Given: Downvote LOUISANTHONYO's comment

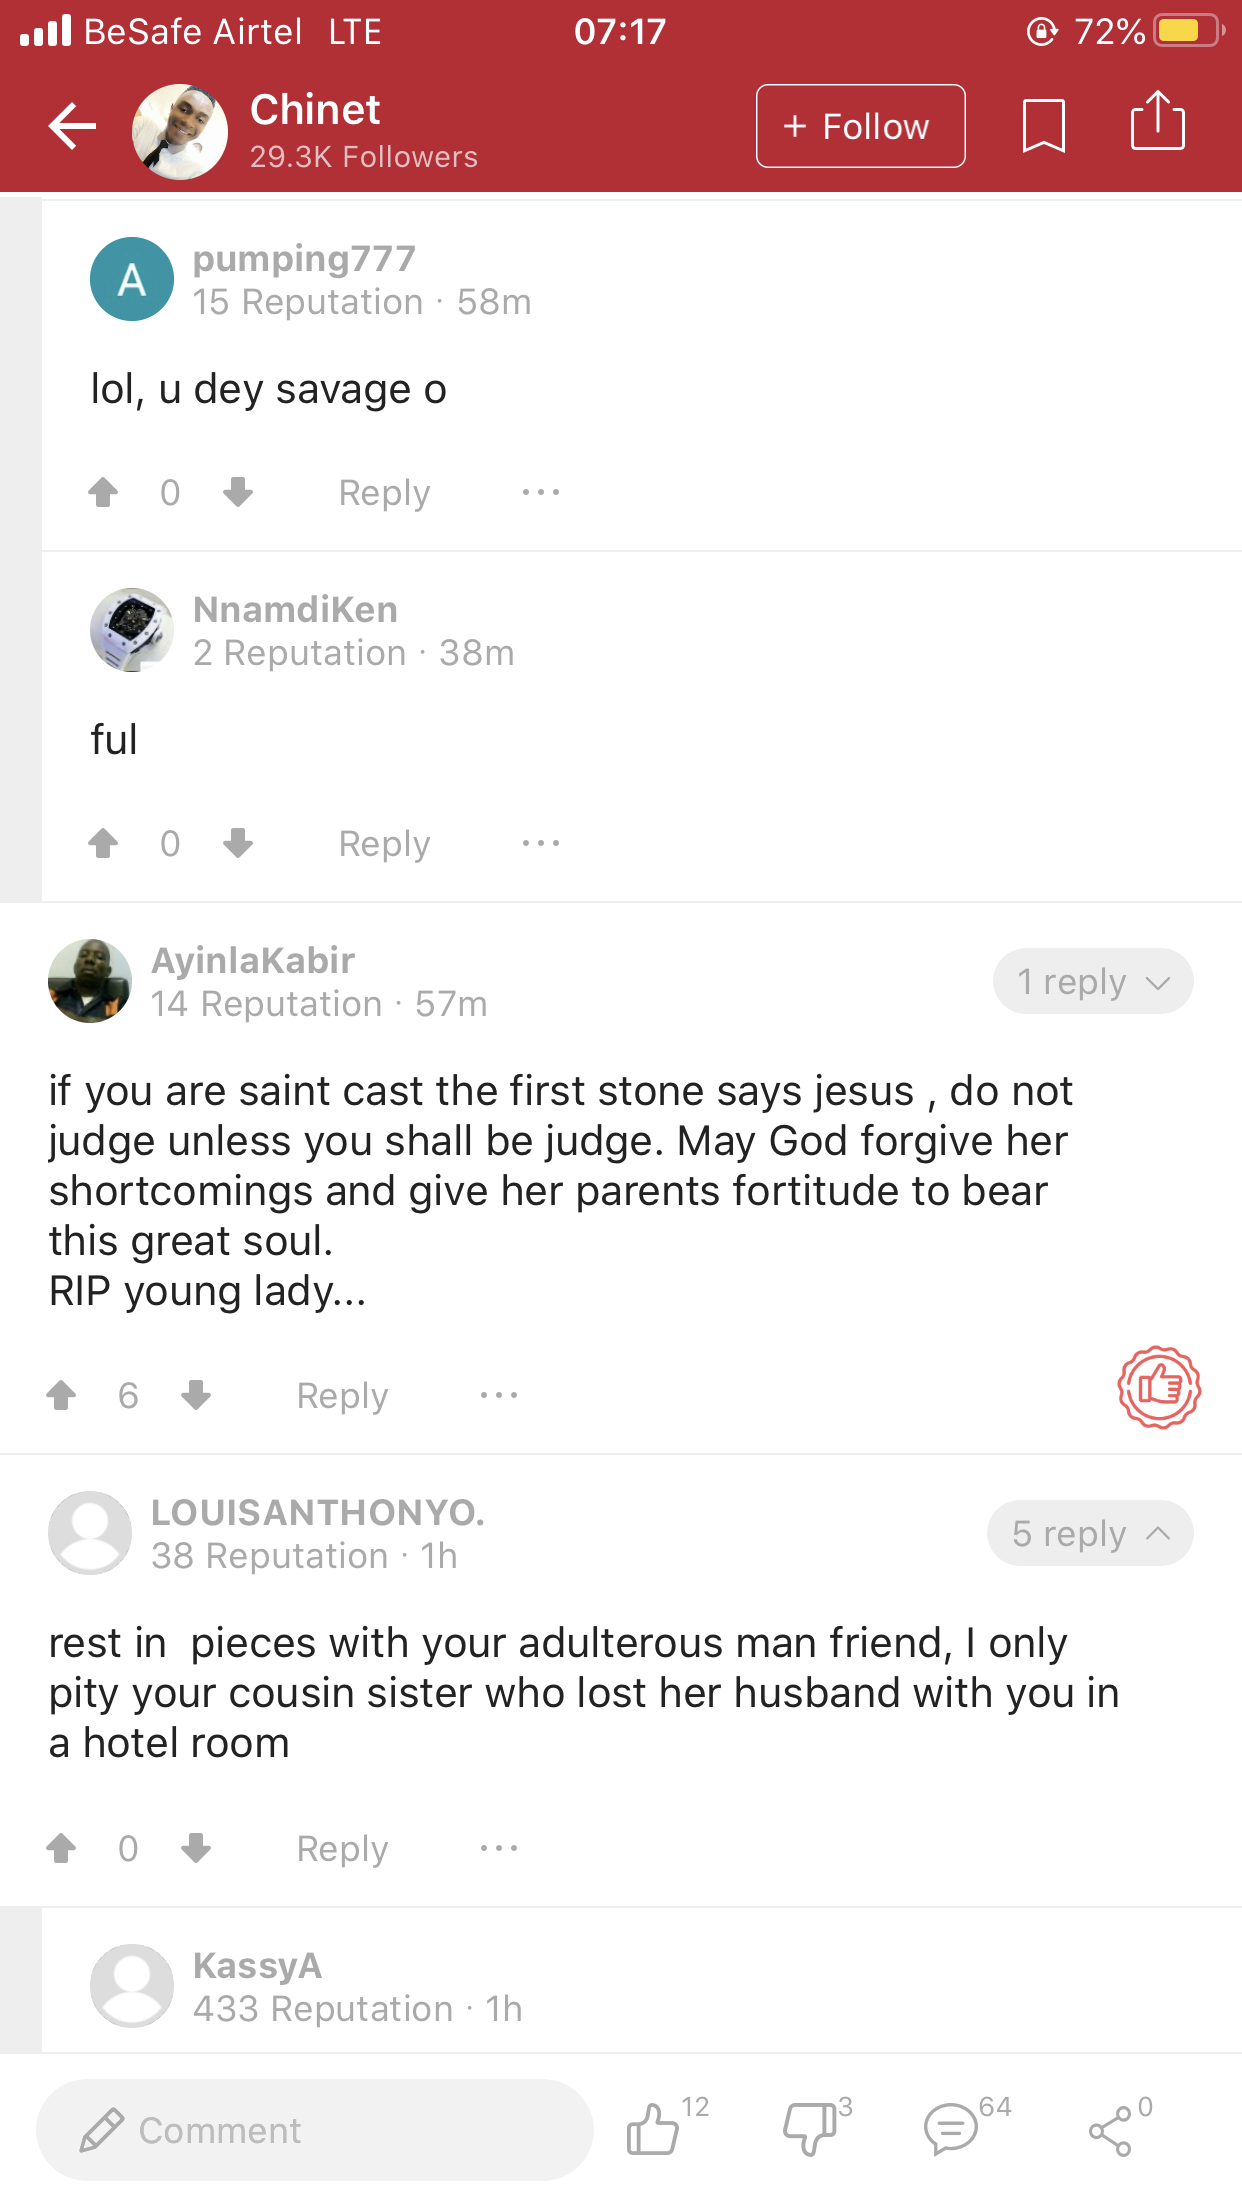Looking at the screenshot, I should pos(196,1848).
